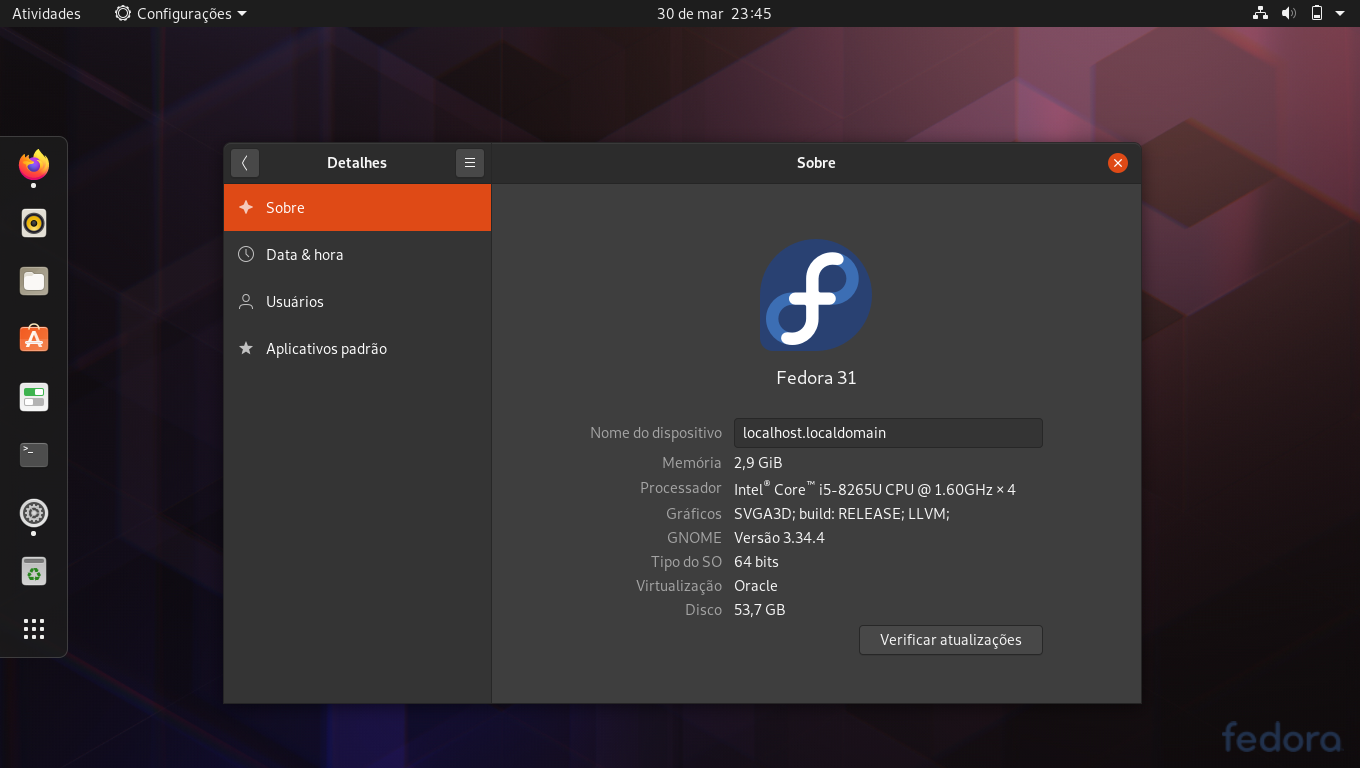Click the memory value 2,9 GiB
The height and width of the screenshot is (768, 1360).
[x=758, y=463]
